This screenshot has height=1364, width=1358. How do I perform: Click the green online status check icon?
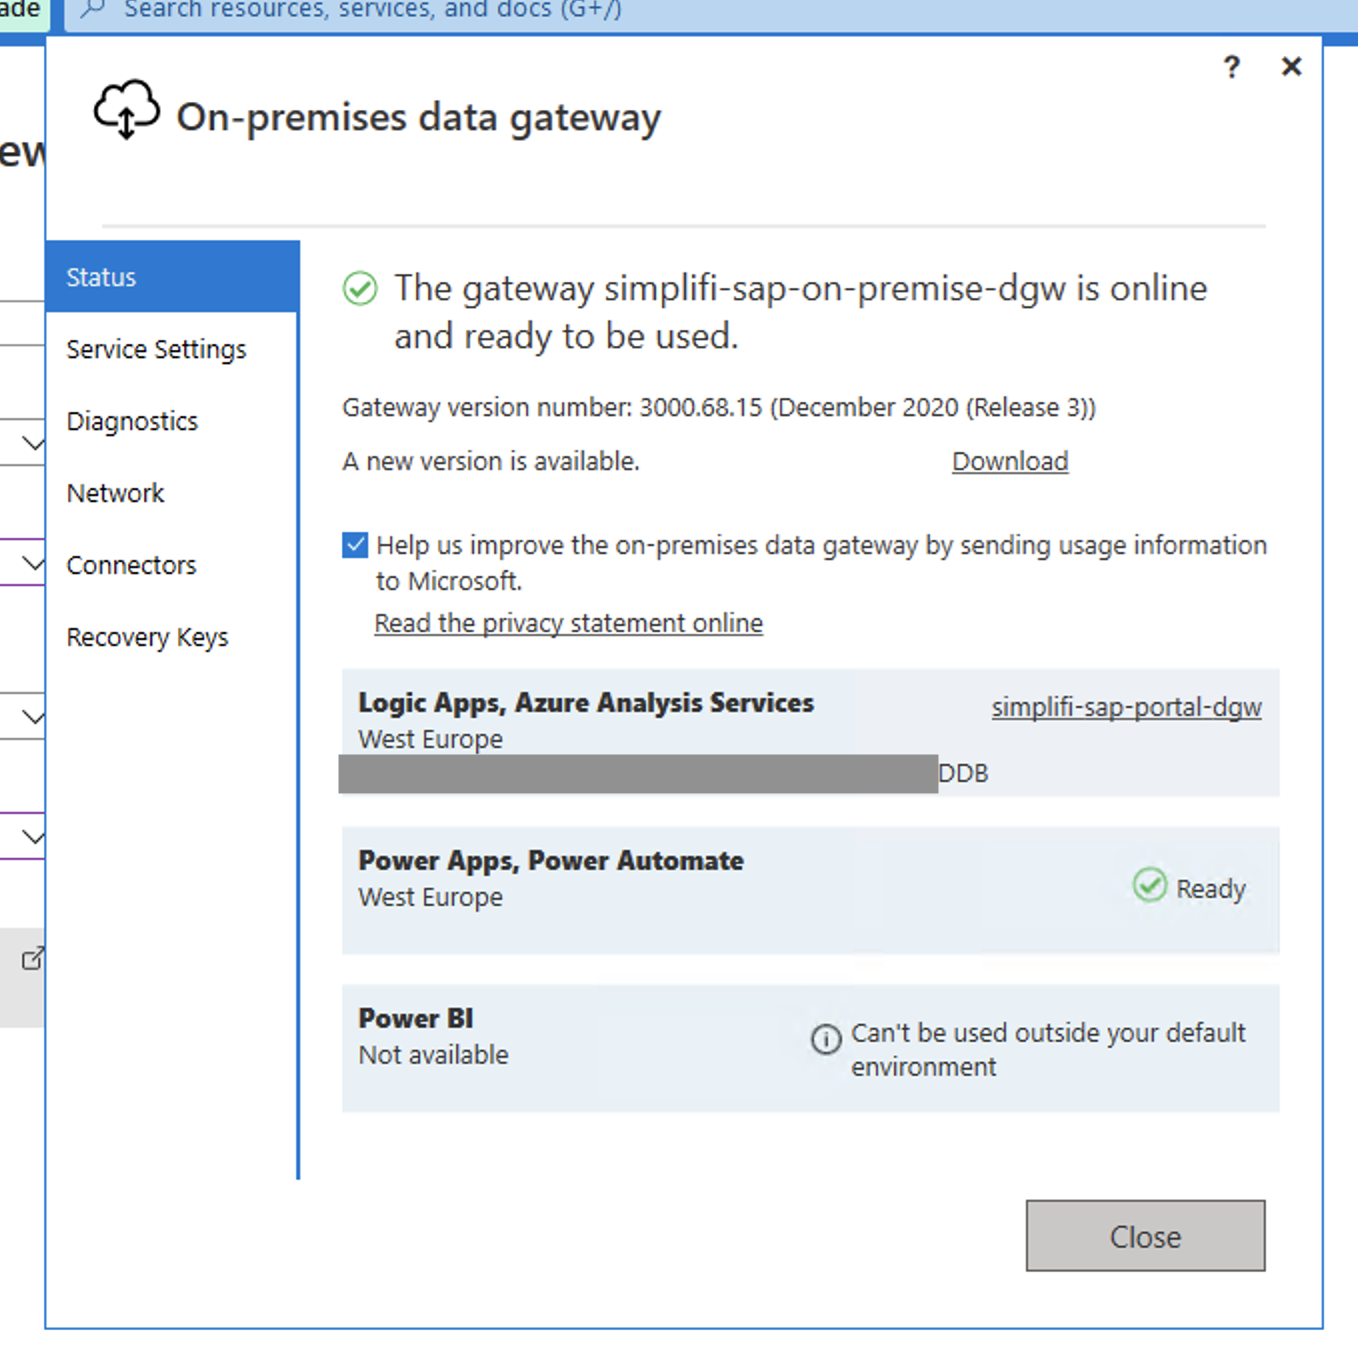[360, 289]
